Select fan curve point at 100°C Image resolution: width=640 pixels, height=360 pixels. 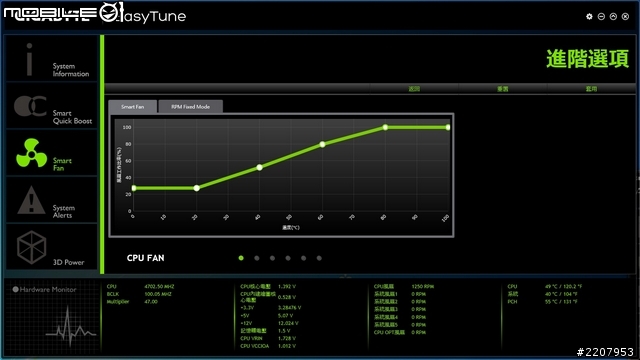click(x=448, y=127)
